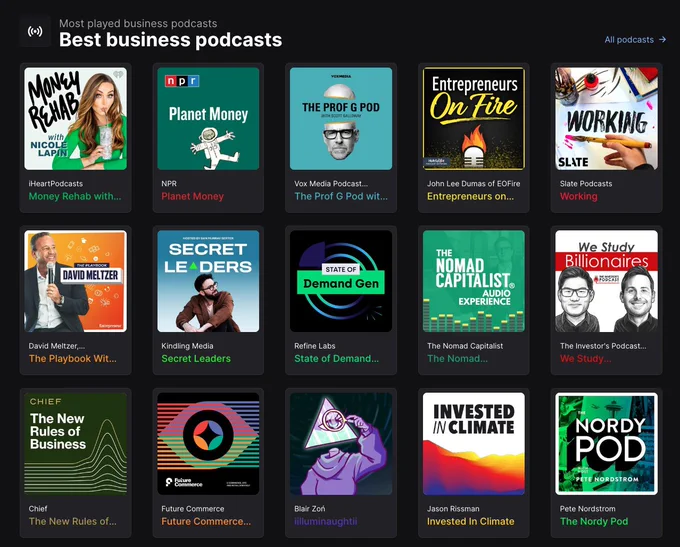Click the 'Kindling Media' publisher name
Viewport: 680px width, 547px height.
(187, 346)
